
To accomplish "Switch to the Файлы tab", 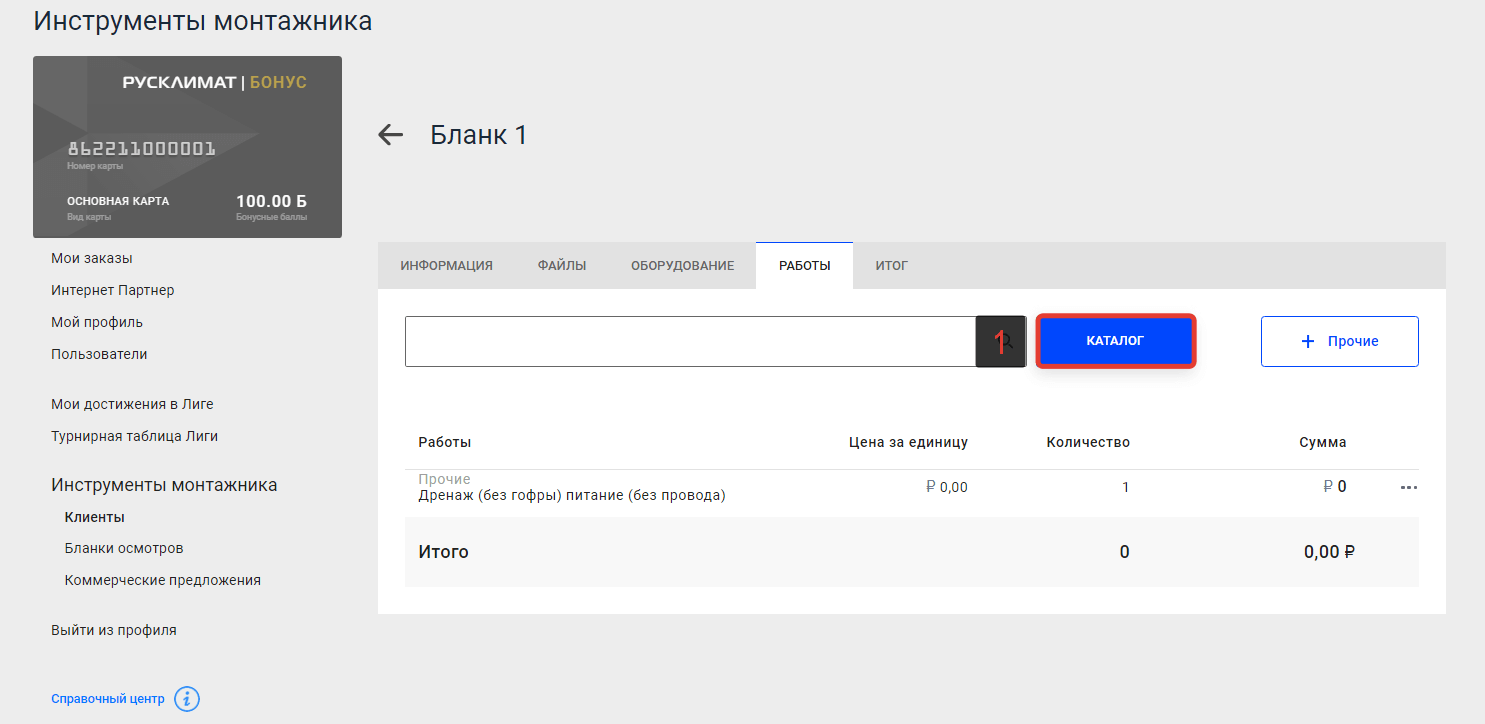I will click(562, 266).
